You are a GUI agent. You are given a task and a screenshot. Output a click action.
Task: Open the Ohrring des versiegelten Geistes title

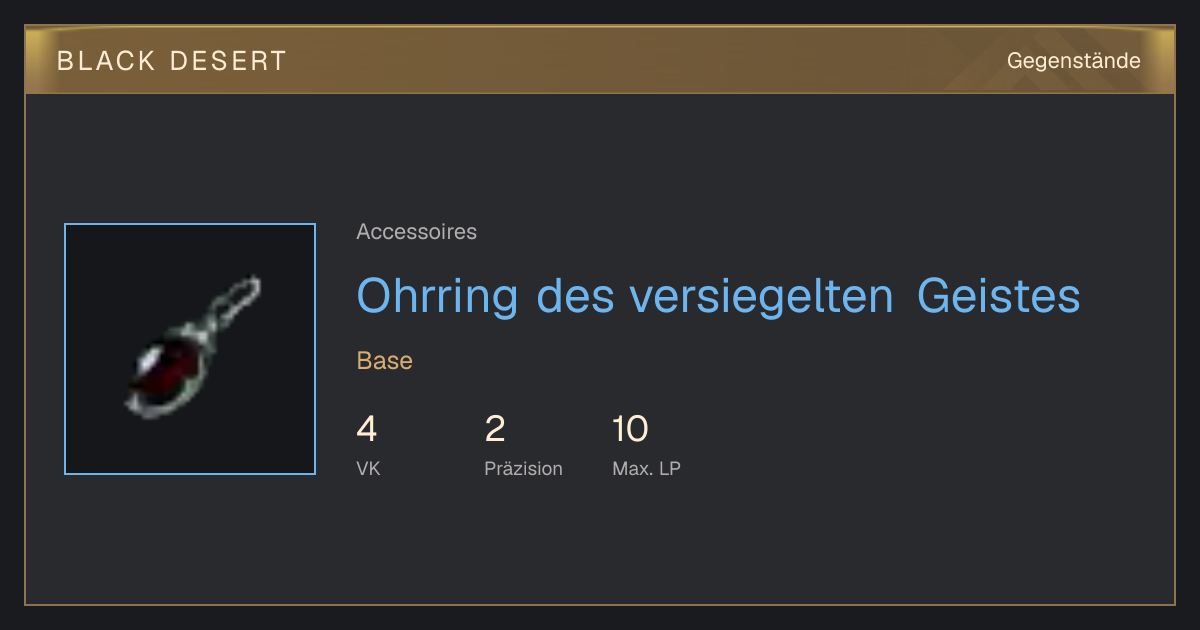coord(718,296)
